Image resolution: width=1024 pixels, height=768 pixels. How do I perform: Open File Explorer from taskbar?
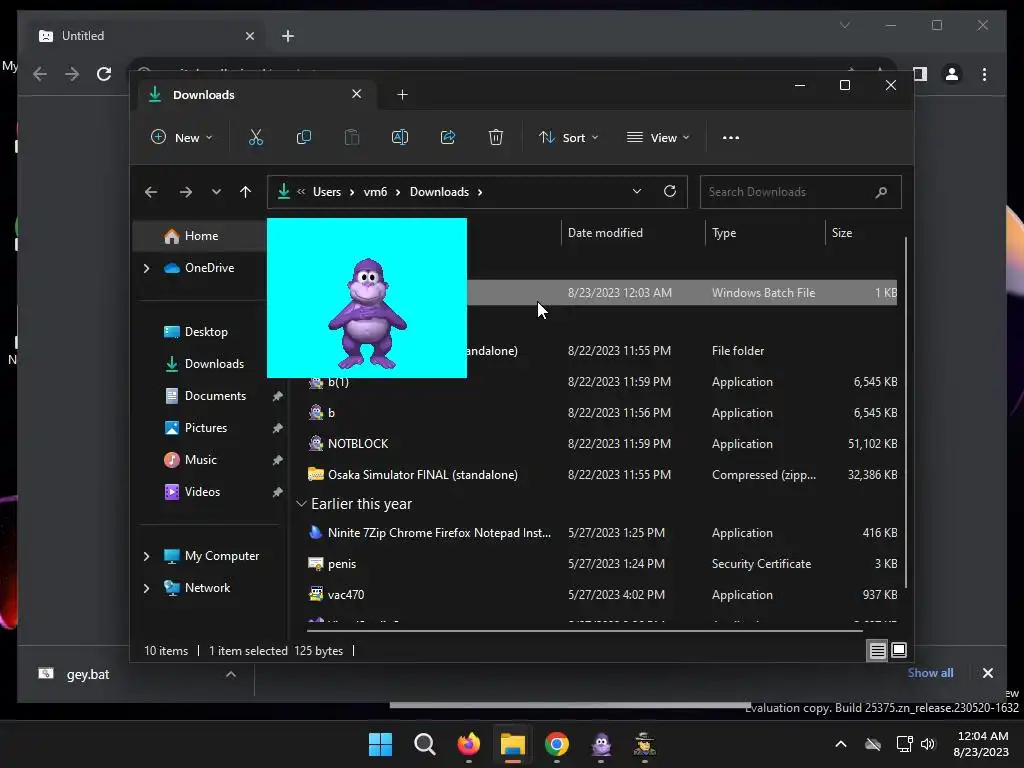(x=513, y=744)
